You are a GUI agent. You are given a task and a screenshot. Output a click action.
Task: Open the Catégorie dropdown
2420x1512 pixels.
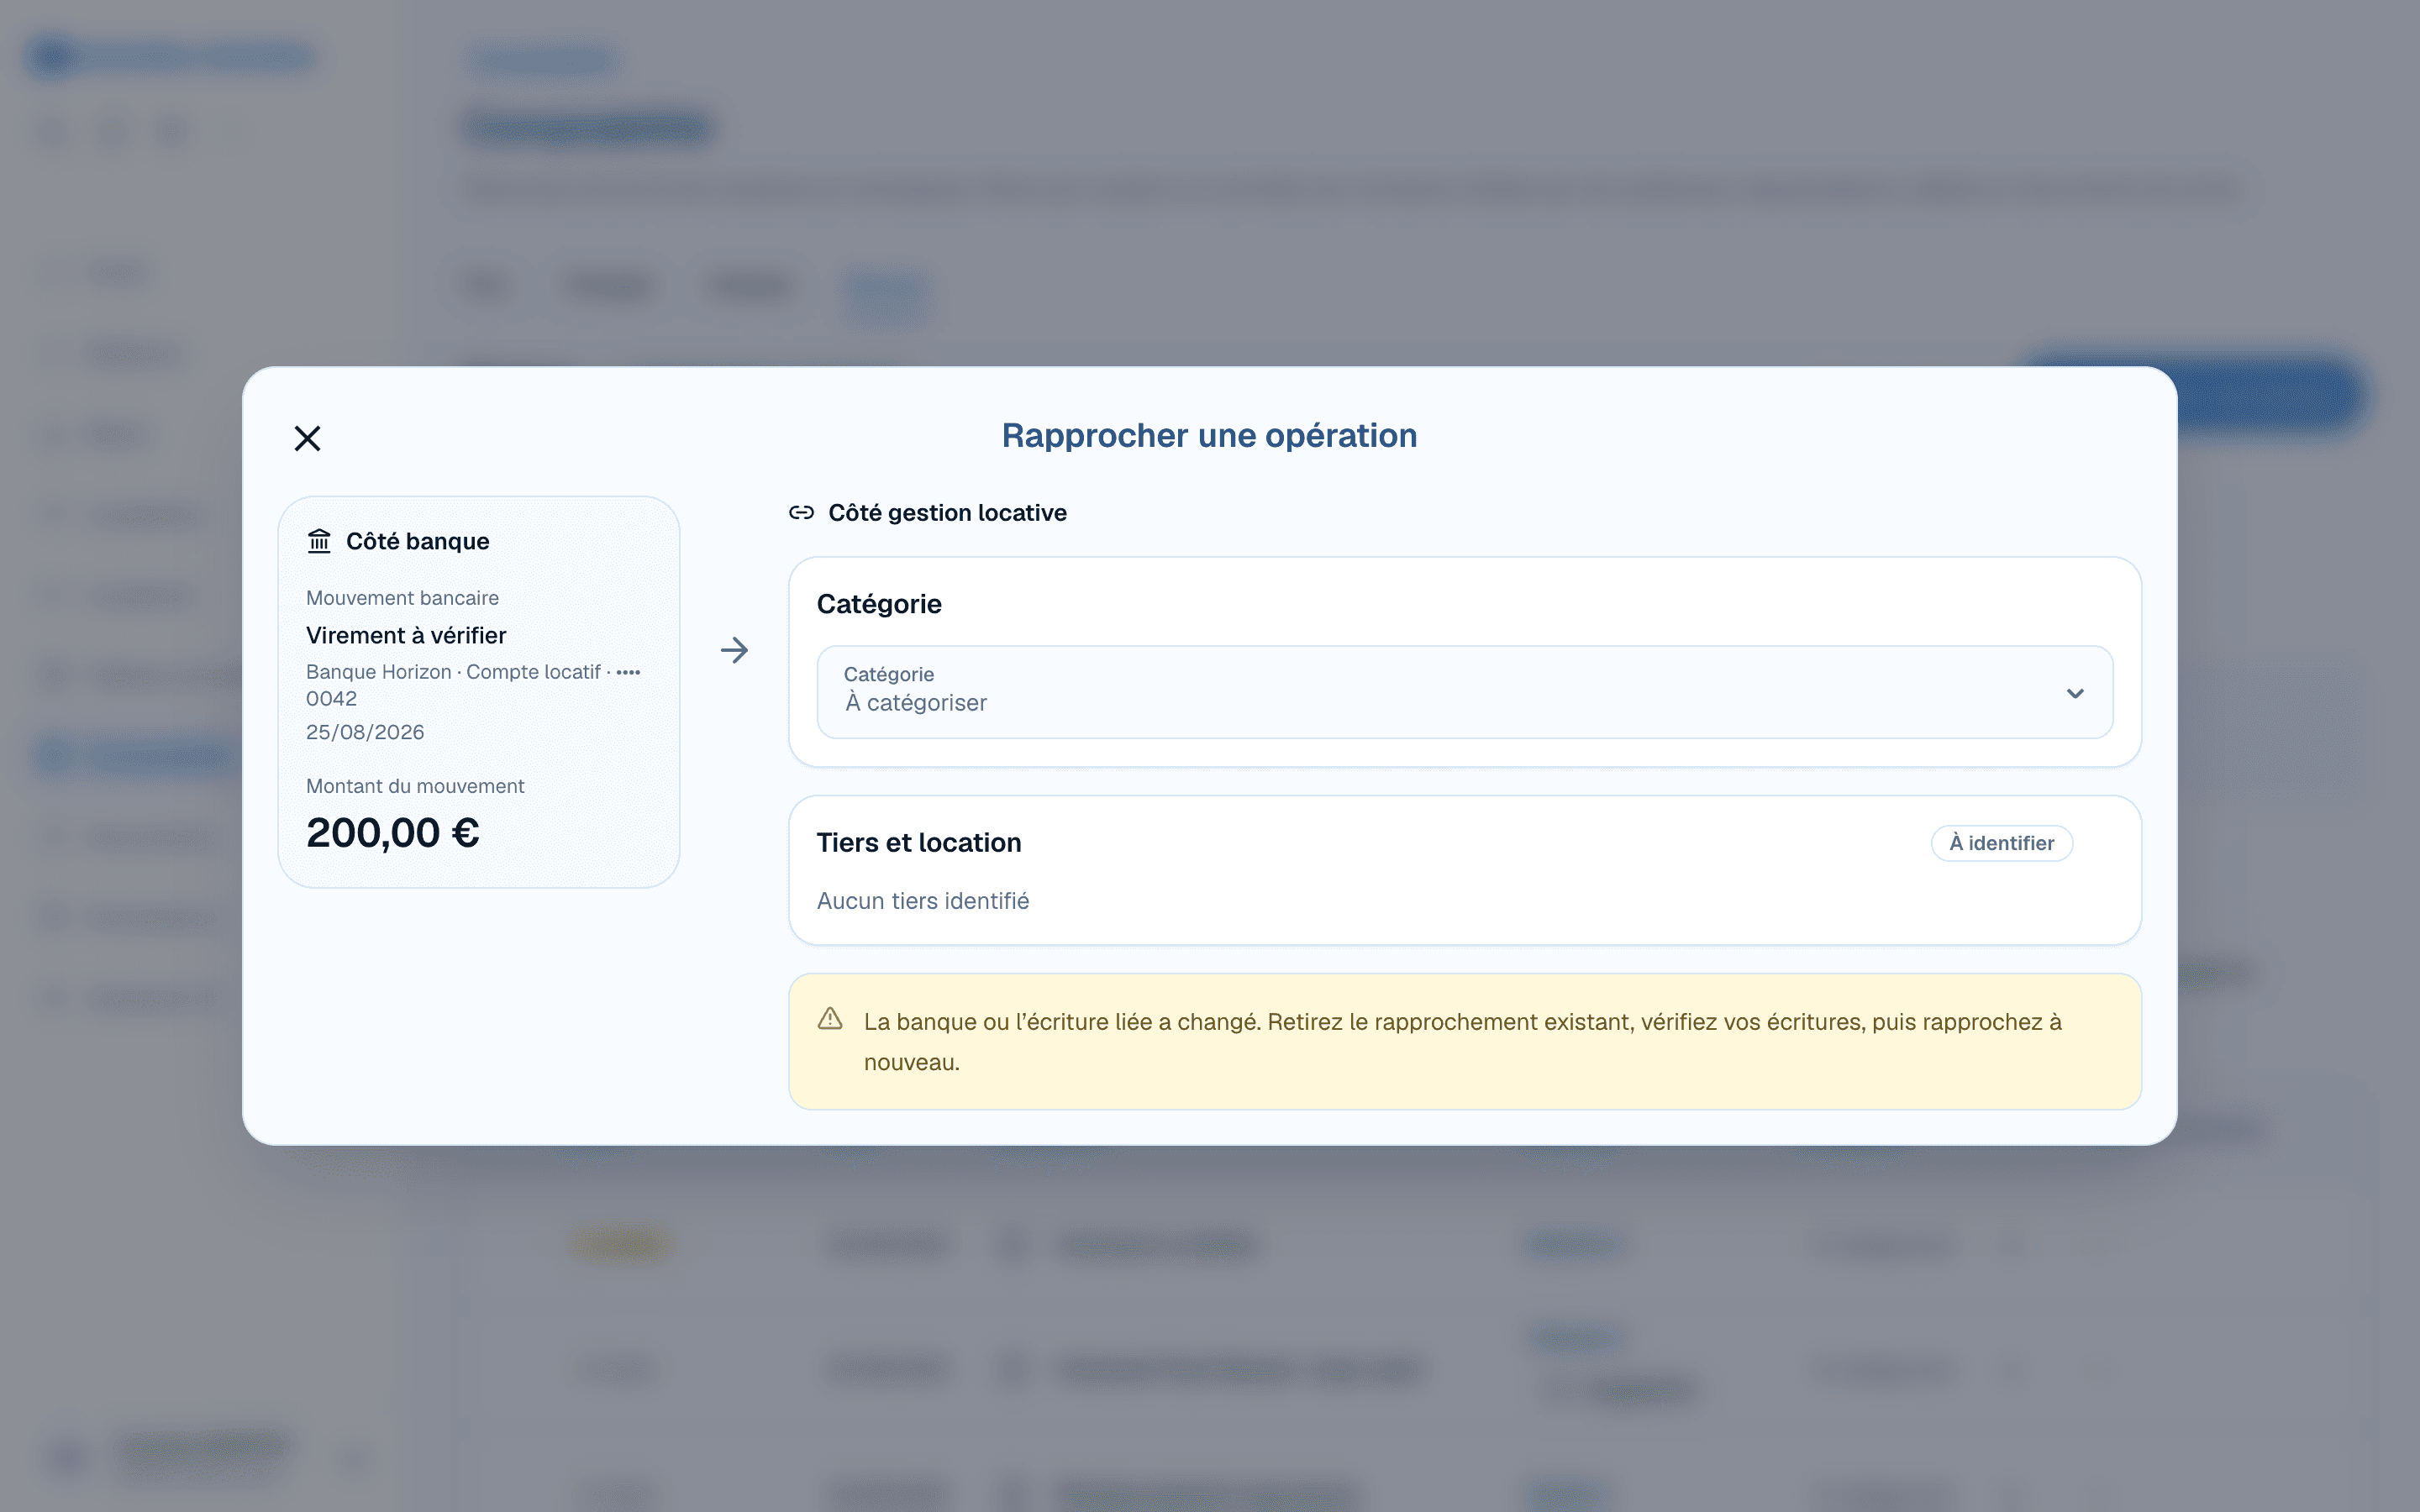[1464, 692]
